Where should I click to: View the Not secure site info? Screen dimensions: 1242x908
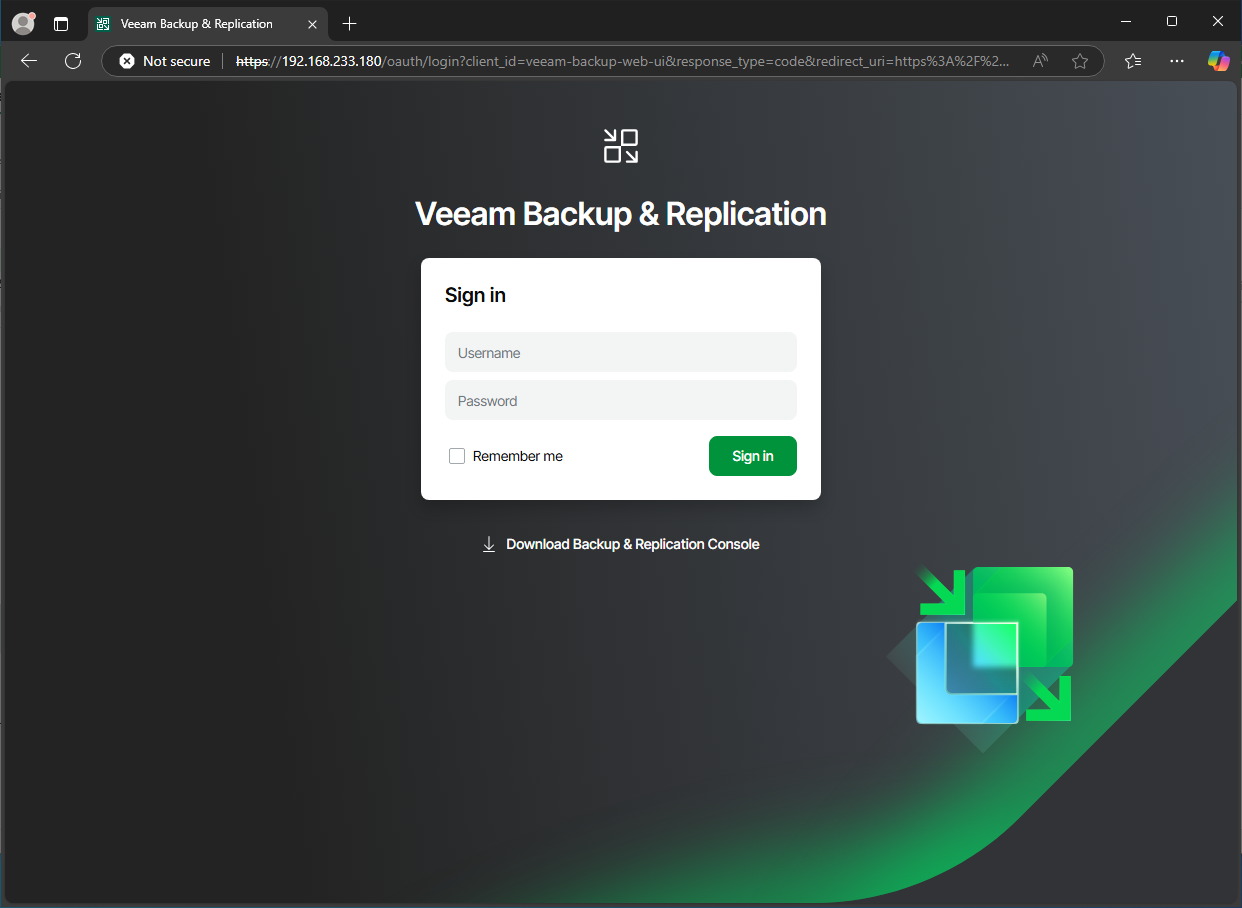pos(165,61)
